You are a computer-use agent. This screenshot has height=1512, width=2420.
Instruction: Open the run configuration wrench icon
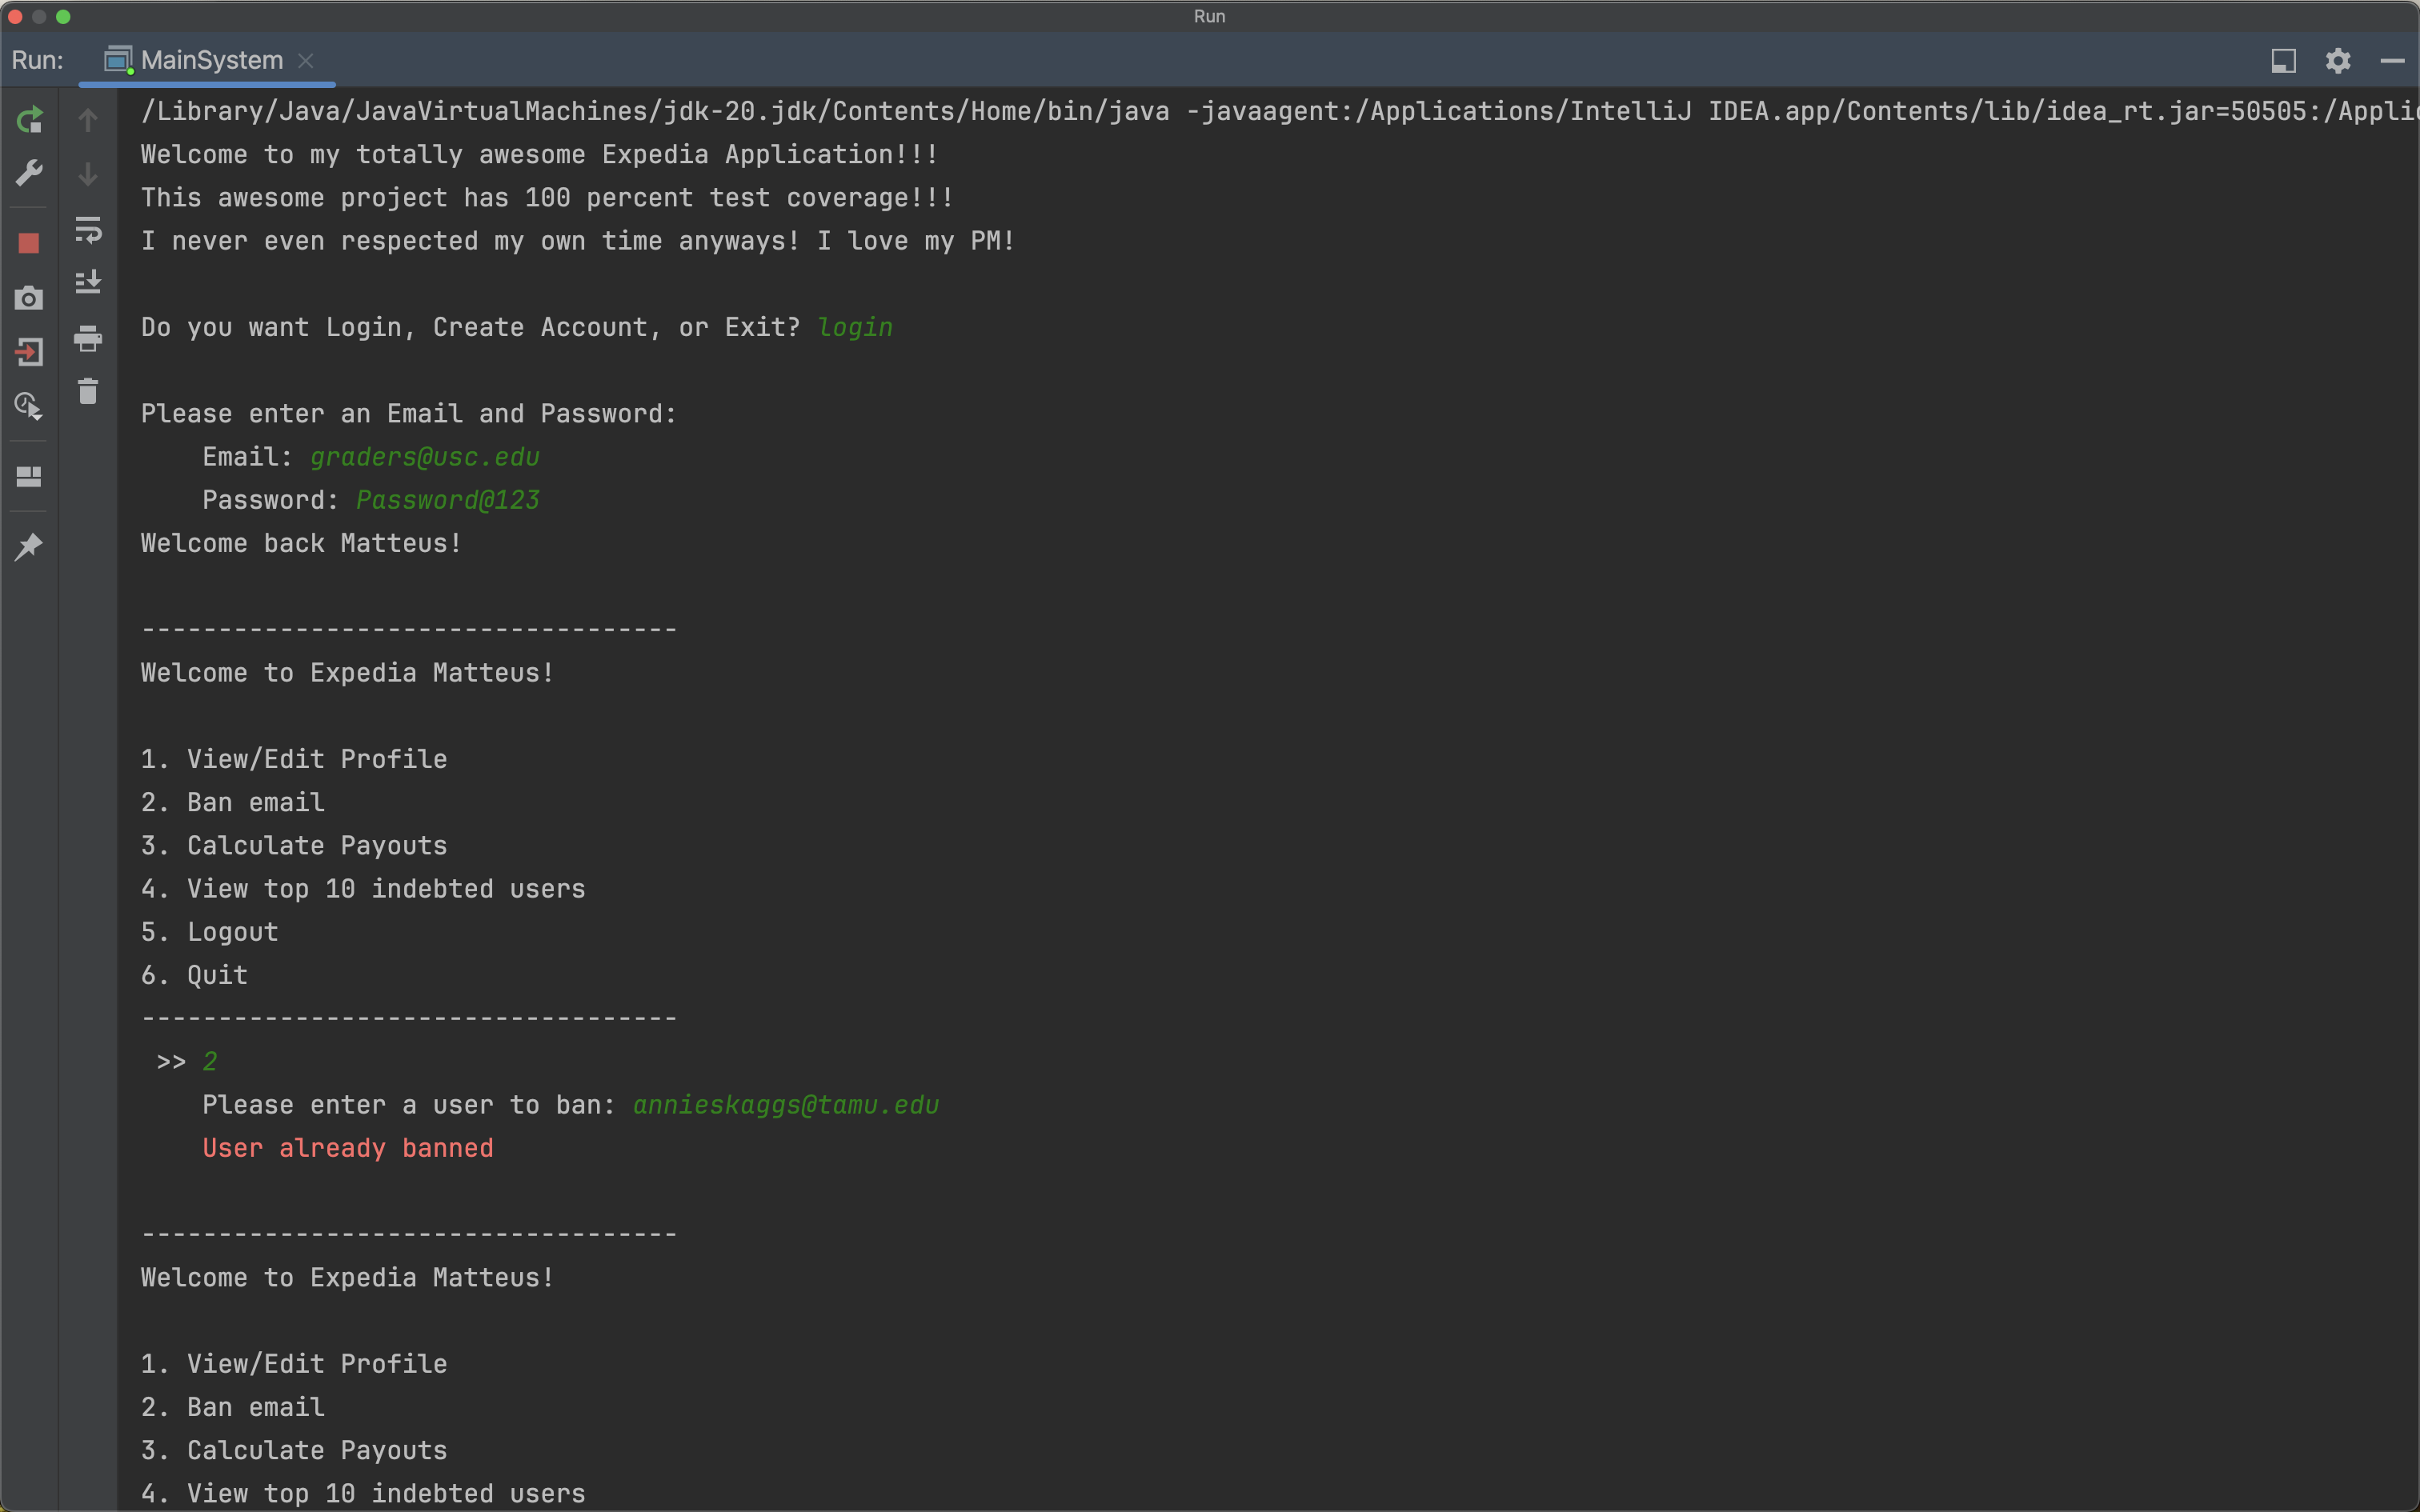click(29, 173)
